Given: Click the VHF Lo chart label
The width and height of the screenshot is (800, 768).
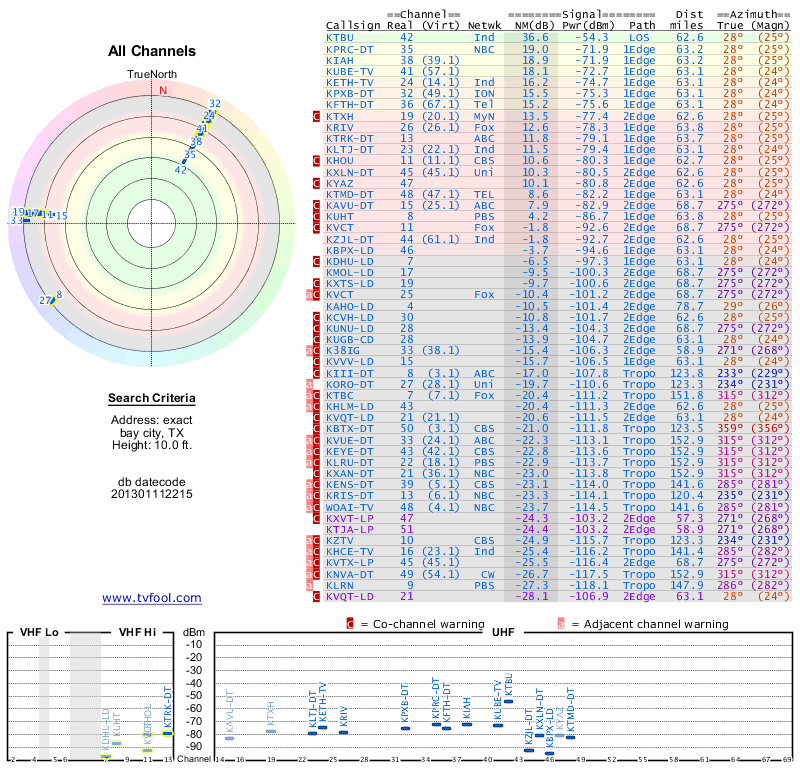Looking at the screenshot, I should click(x=39, y=632).
